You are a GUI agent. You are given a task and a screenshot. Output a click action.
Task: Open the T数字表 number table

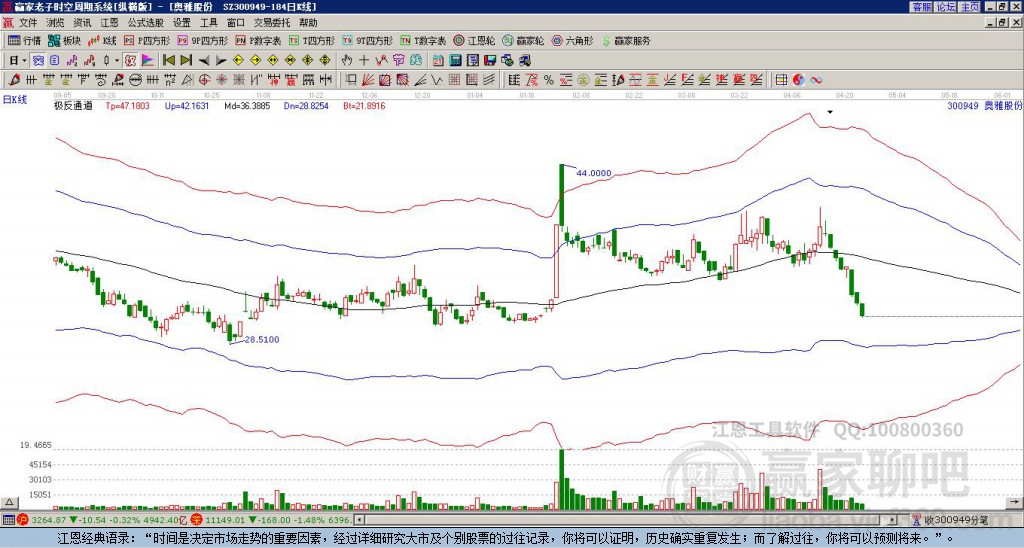click(x=423, y=40)
